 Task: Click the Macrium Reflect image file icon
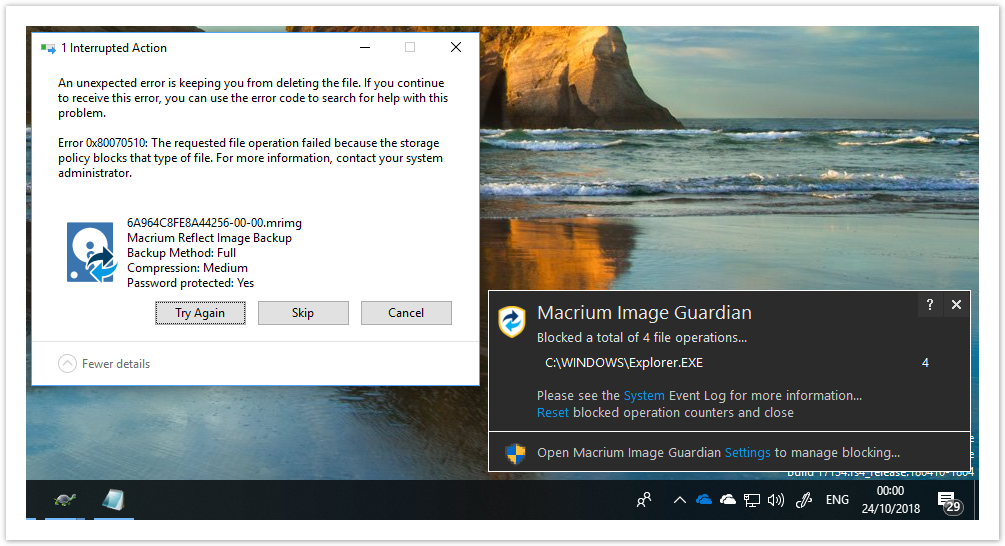(x=91, y=252)
